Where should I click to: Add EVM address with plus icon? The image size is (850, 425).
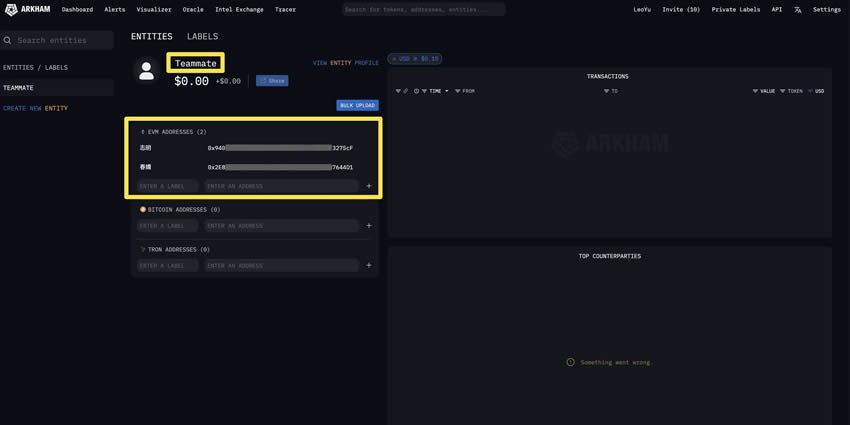coord(369,186)
